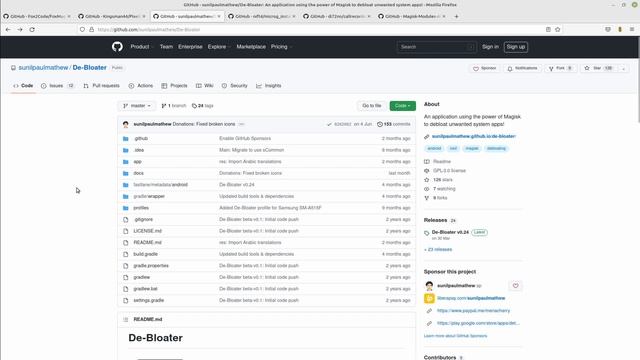Screen dimensions: 640x360
Task: Open the 1 branch link
Action: tap(174, 106)
